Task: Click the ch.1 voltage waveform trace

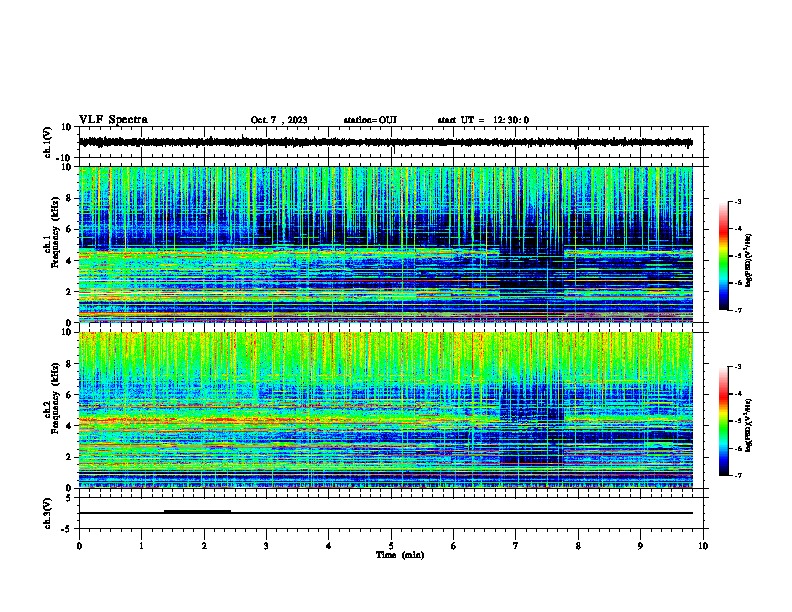Action: coord(385,142)
